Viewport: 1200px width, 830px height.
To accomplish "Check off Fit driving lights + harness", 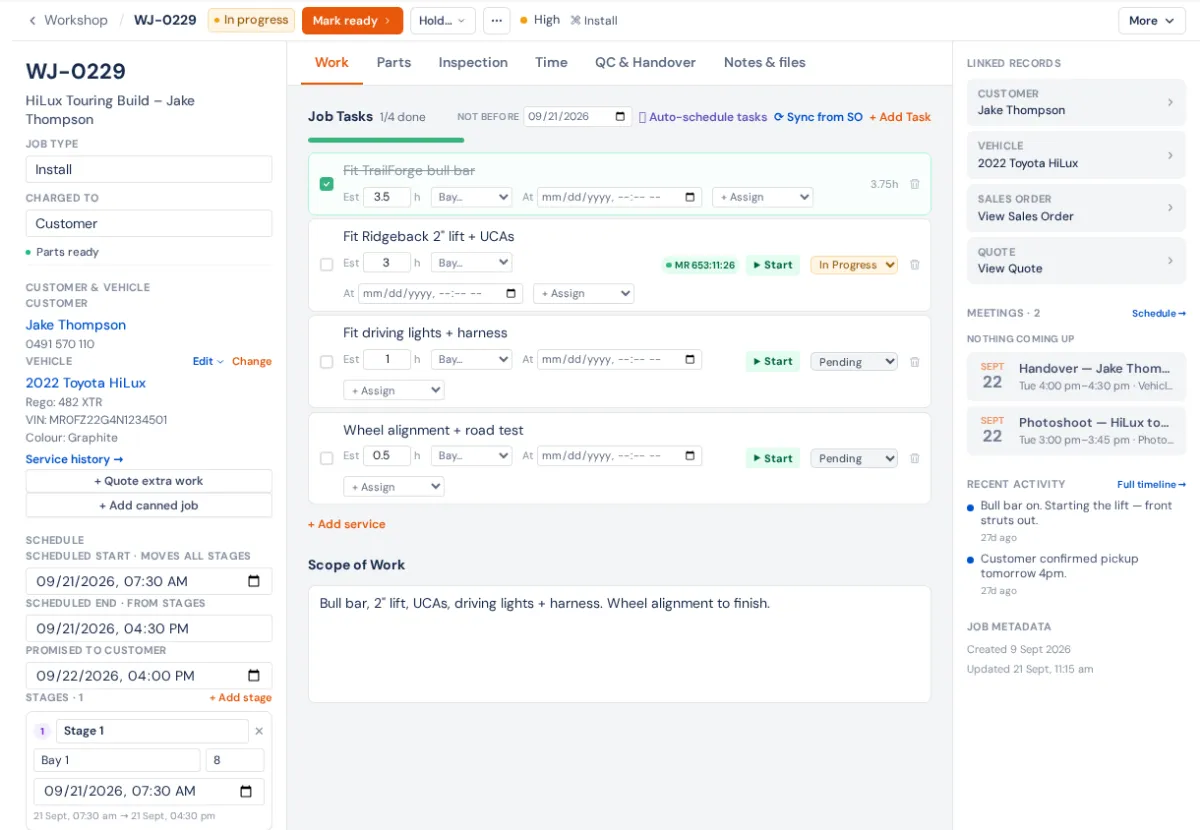I will point(326,362).
